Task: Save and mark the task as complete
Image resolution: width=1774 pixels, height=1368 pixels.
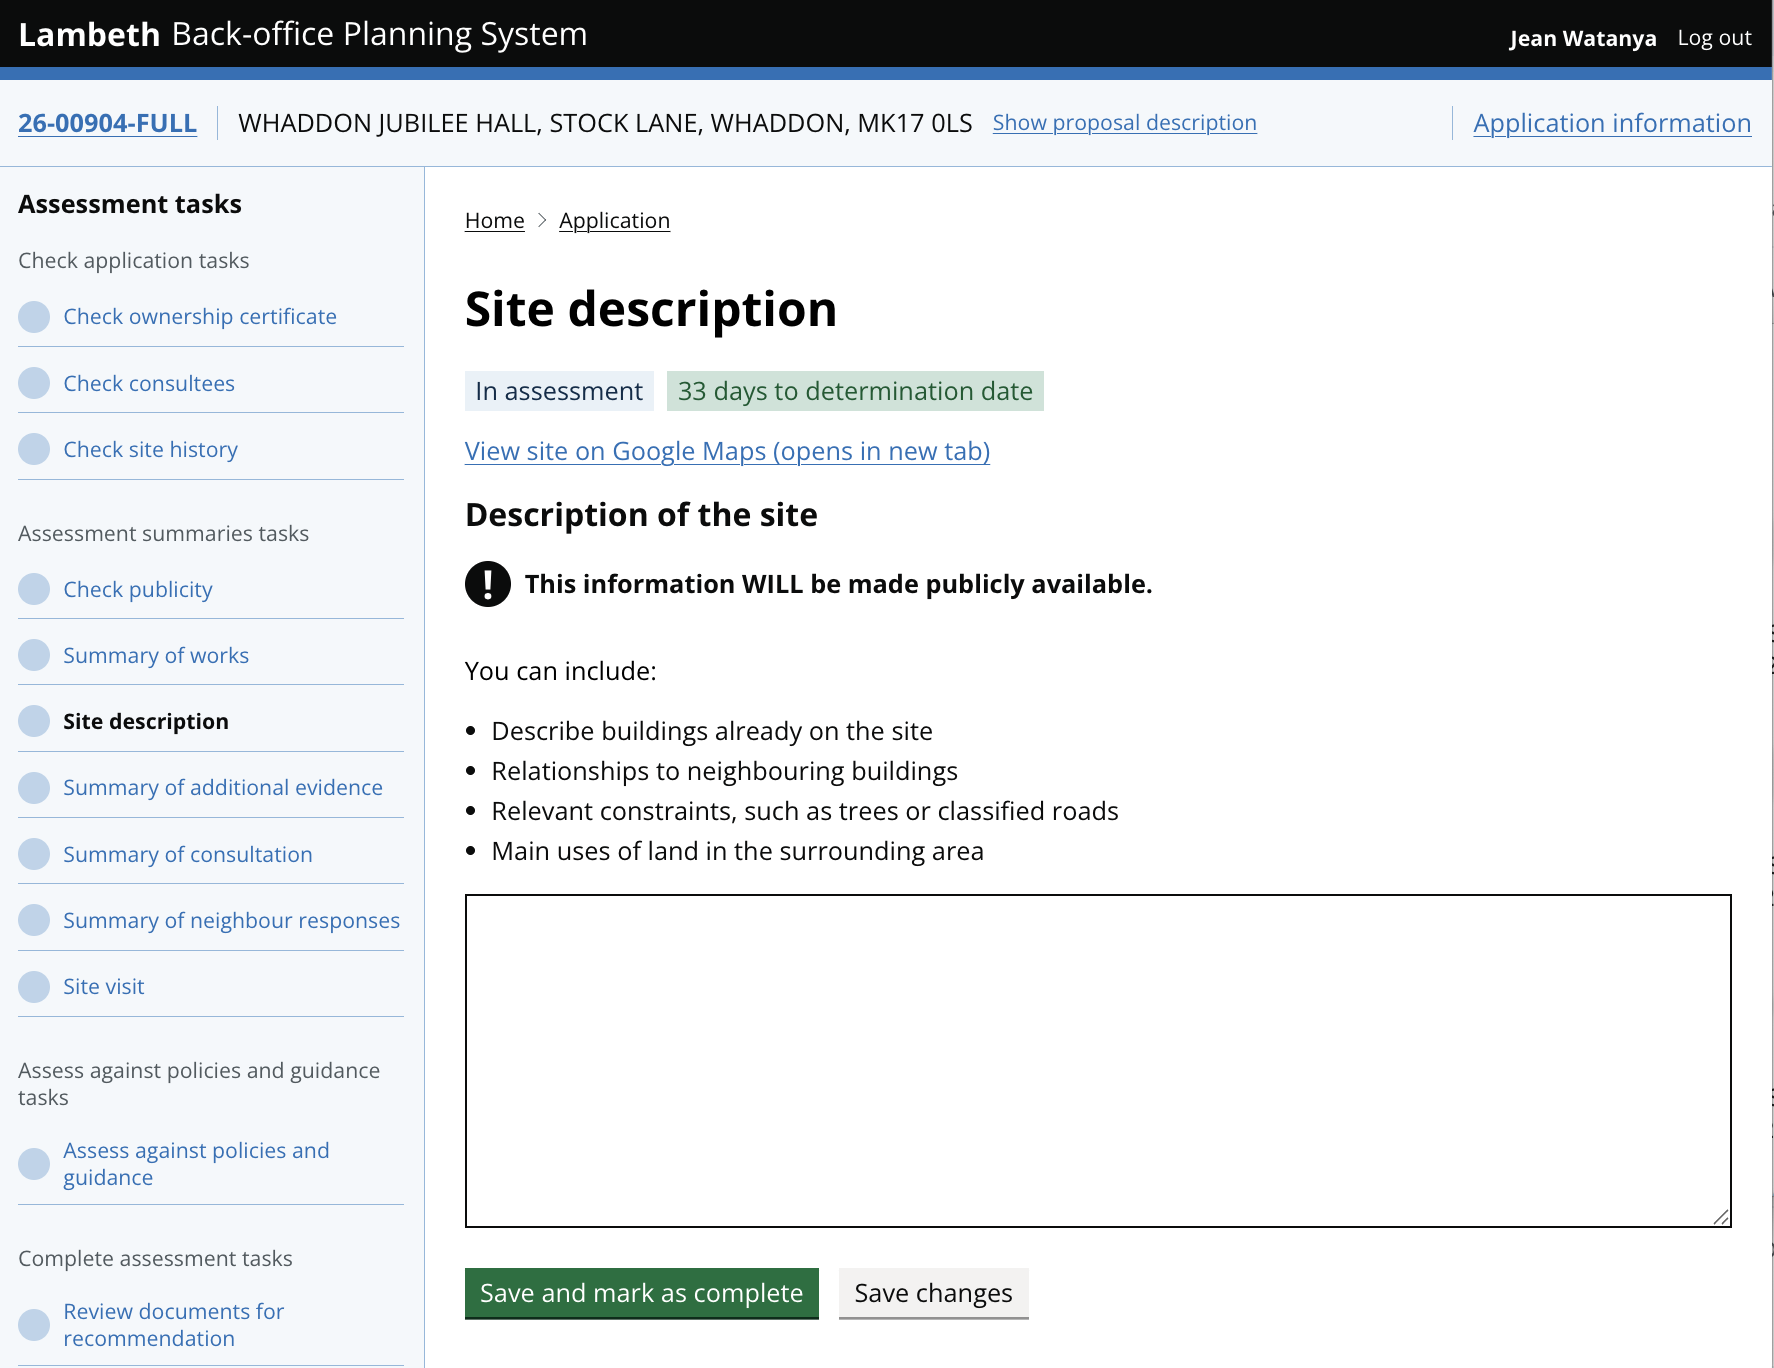Action: (x=641, y=1292)
